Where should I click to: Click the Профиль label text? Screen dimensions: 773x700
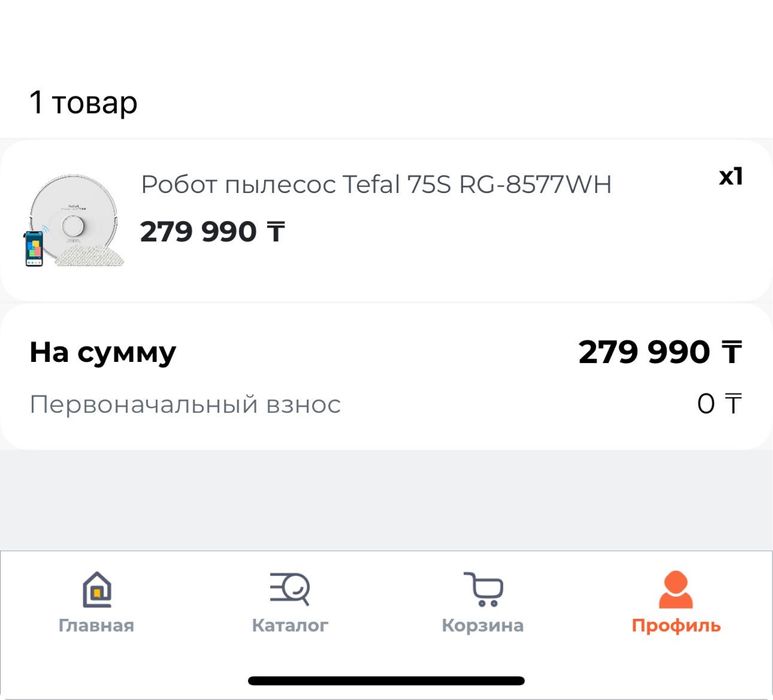pyautogui.click(x=675, y=626)
